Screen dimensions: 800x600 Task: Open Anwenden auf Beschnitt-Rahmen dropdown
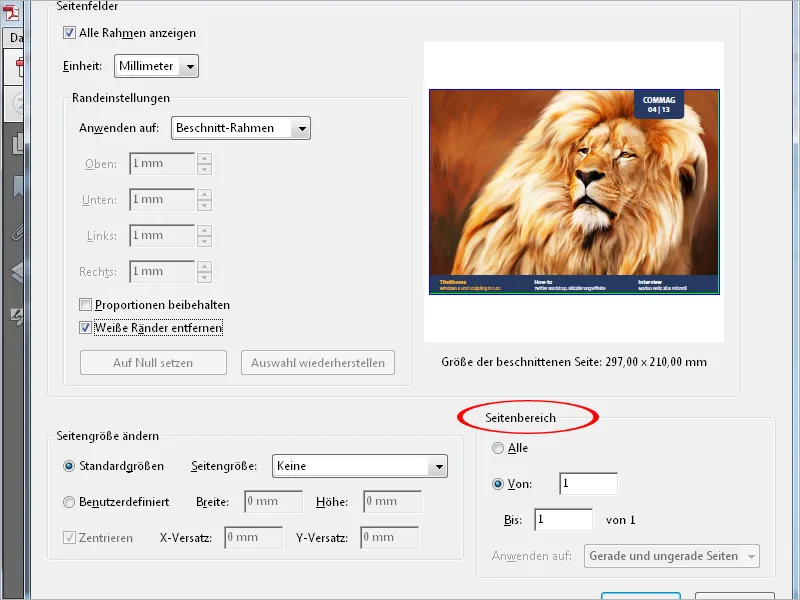pos(241,128)
